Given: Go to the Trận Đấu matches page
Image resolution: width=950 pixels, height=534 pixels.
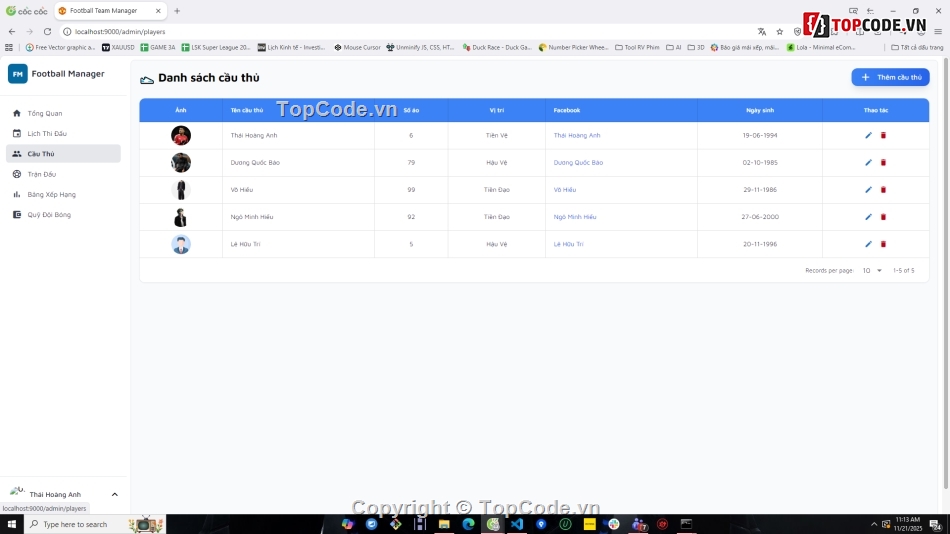Looking at the screenshot, I should [63, 174].
